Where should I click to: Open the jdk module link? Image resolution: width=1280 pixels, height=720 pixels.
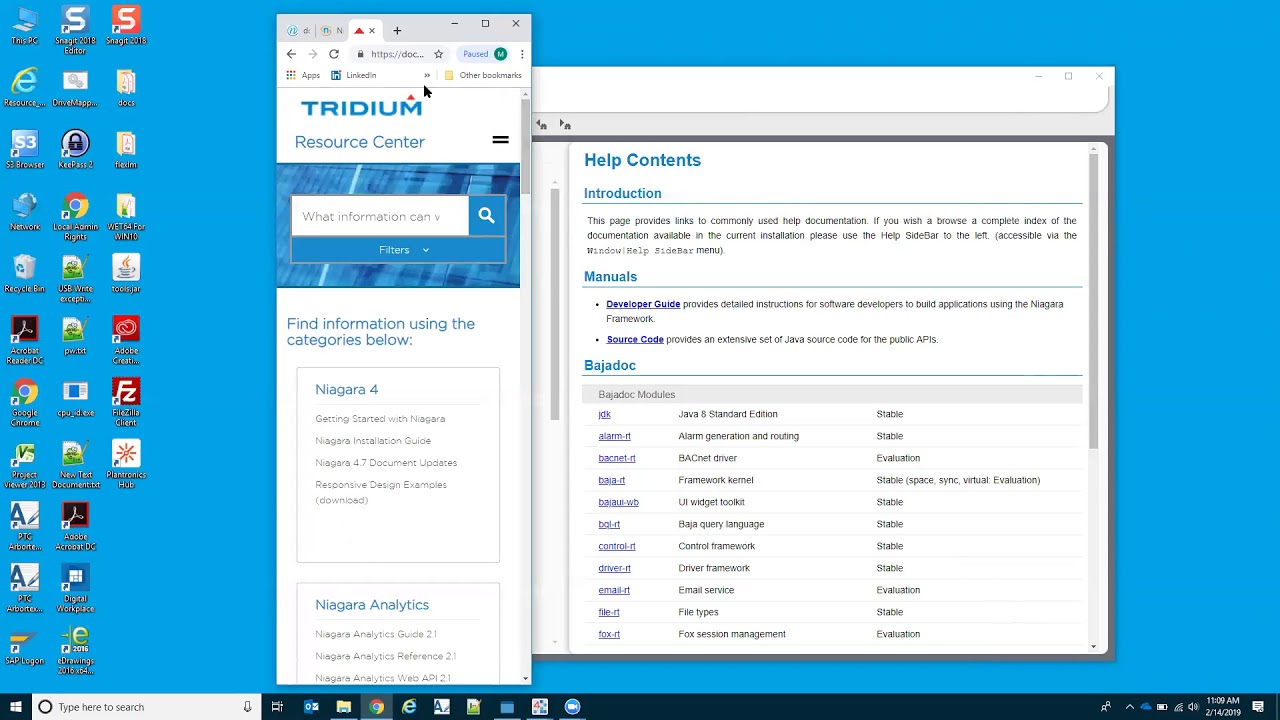coord(604,414)
